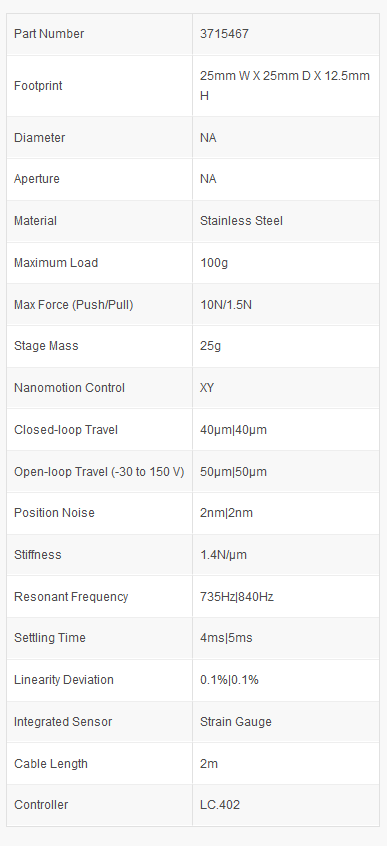This screenshot has width=387, height=846.
Task: Select the Stage Mass 25g value
Action: [211, 346]
